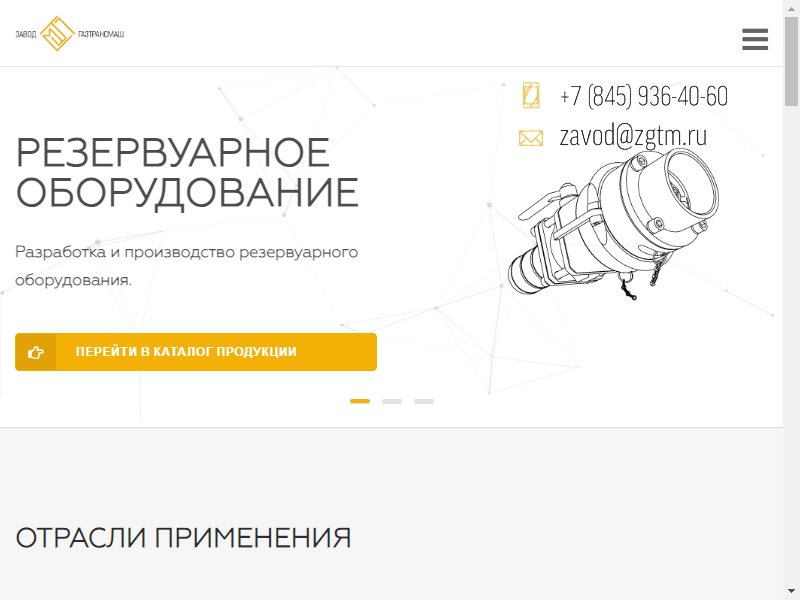
Task: Click the mobile phone icon
Action: (531, 95)
